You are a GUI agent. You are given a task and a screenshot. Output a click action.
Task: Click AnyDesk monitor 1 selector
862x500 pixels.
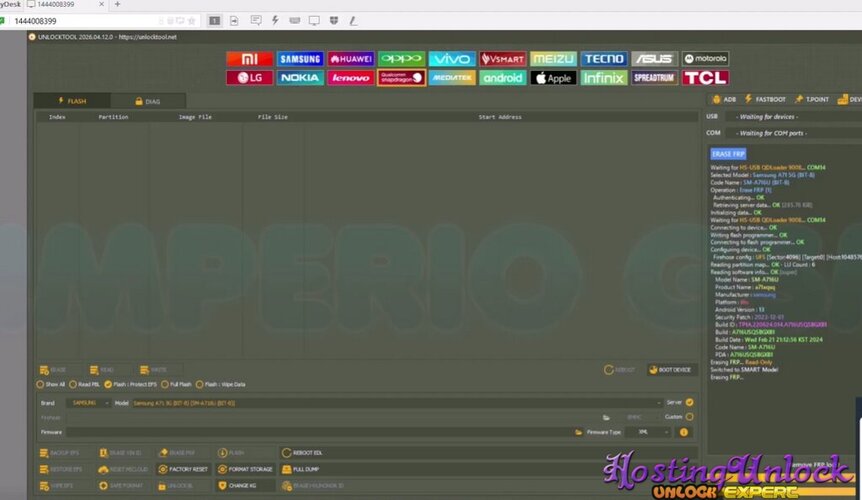click(x=214, y=21)
